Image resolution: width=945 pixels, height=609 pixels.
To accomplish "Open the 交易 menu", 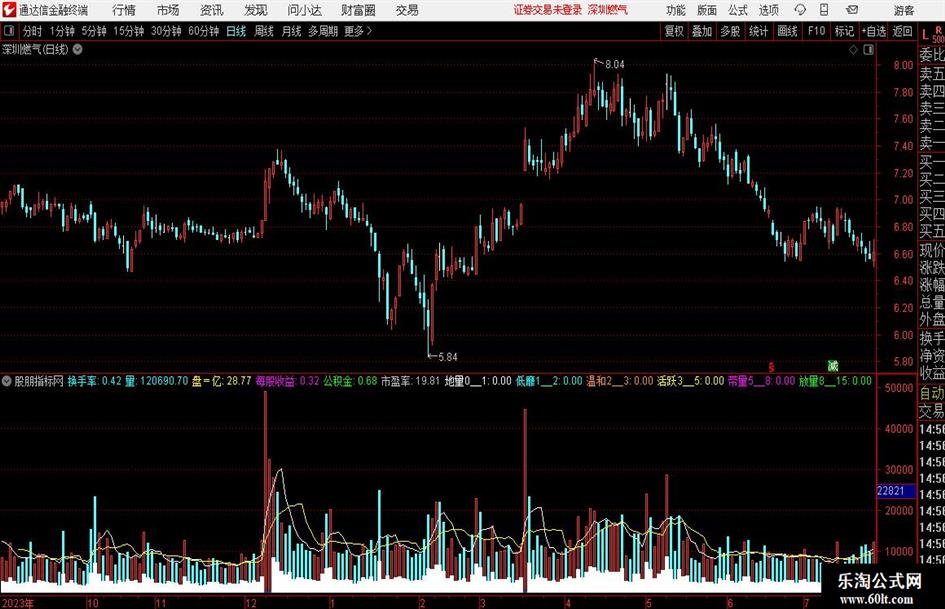I will (407, 10).
